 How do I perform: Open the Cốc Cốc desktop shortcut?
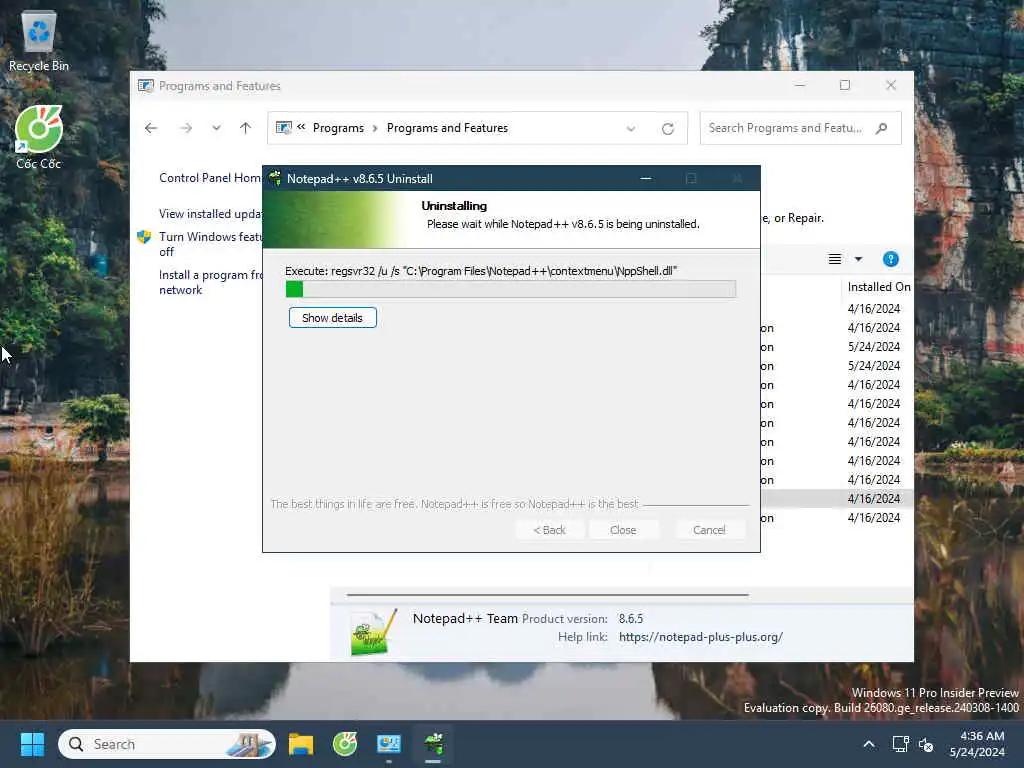pos(39,137)
